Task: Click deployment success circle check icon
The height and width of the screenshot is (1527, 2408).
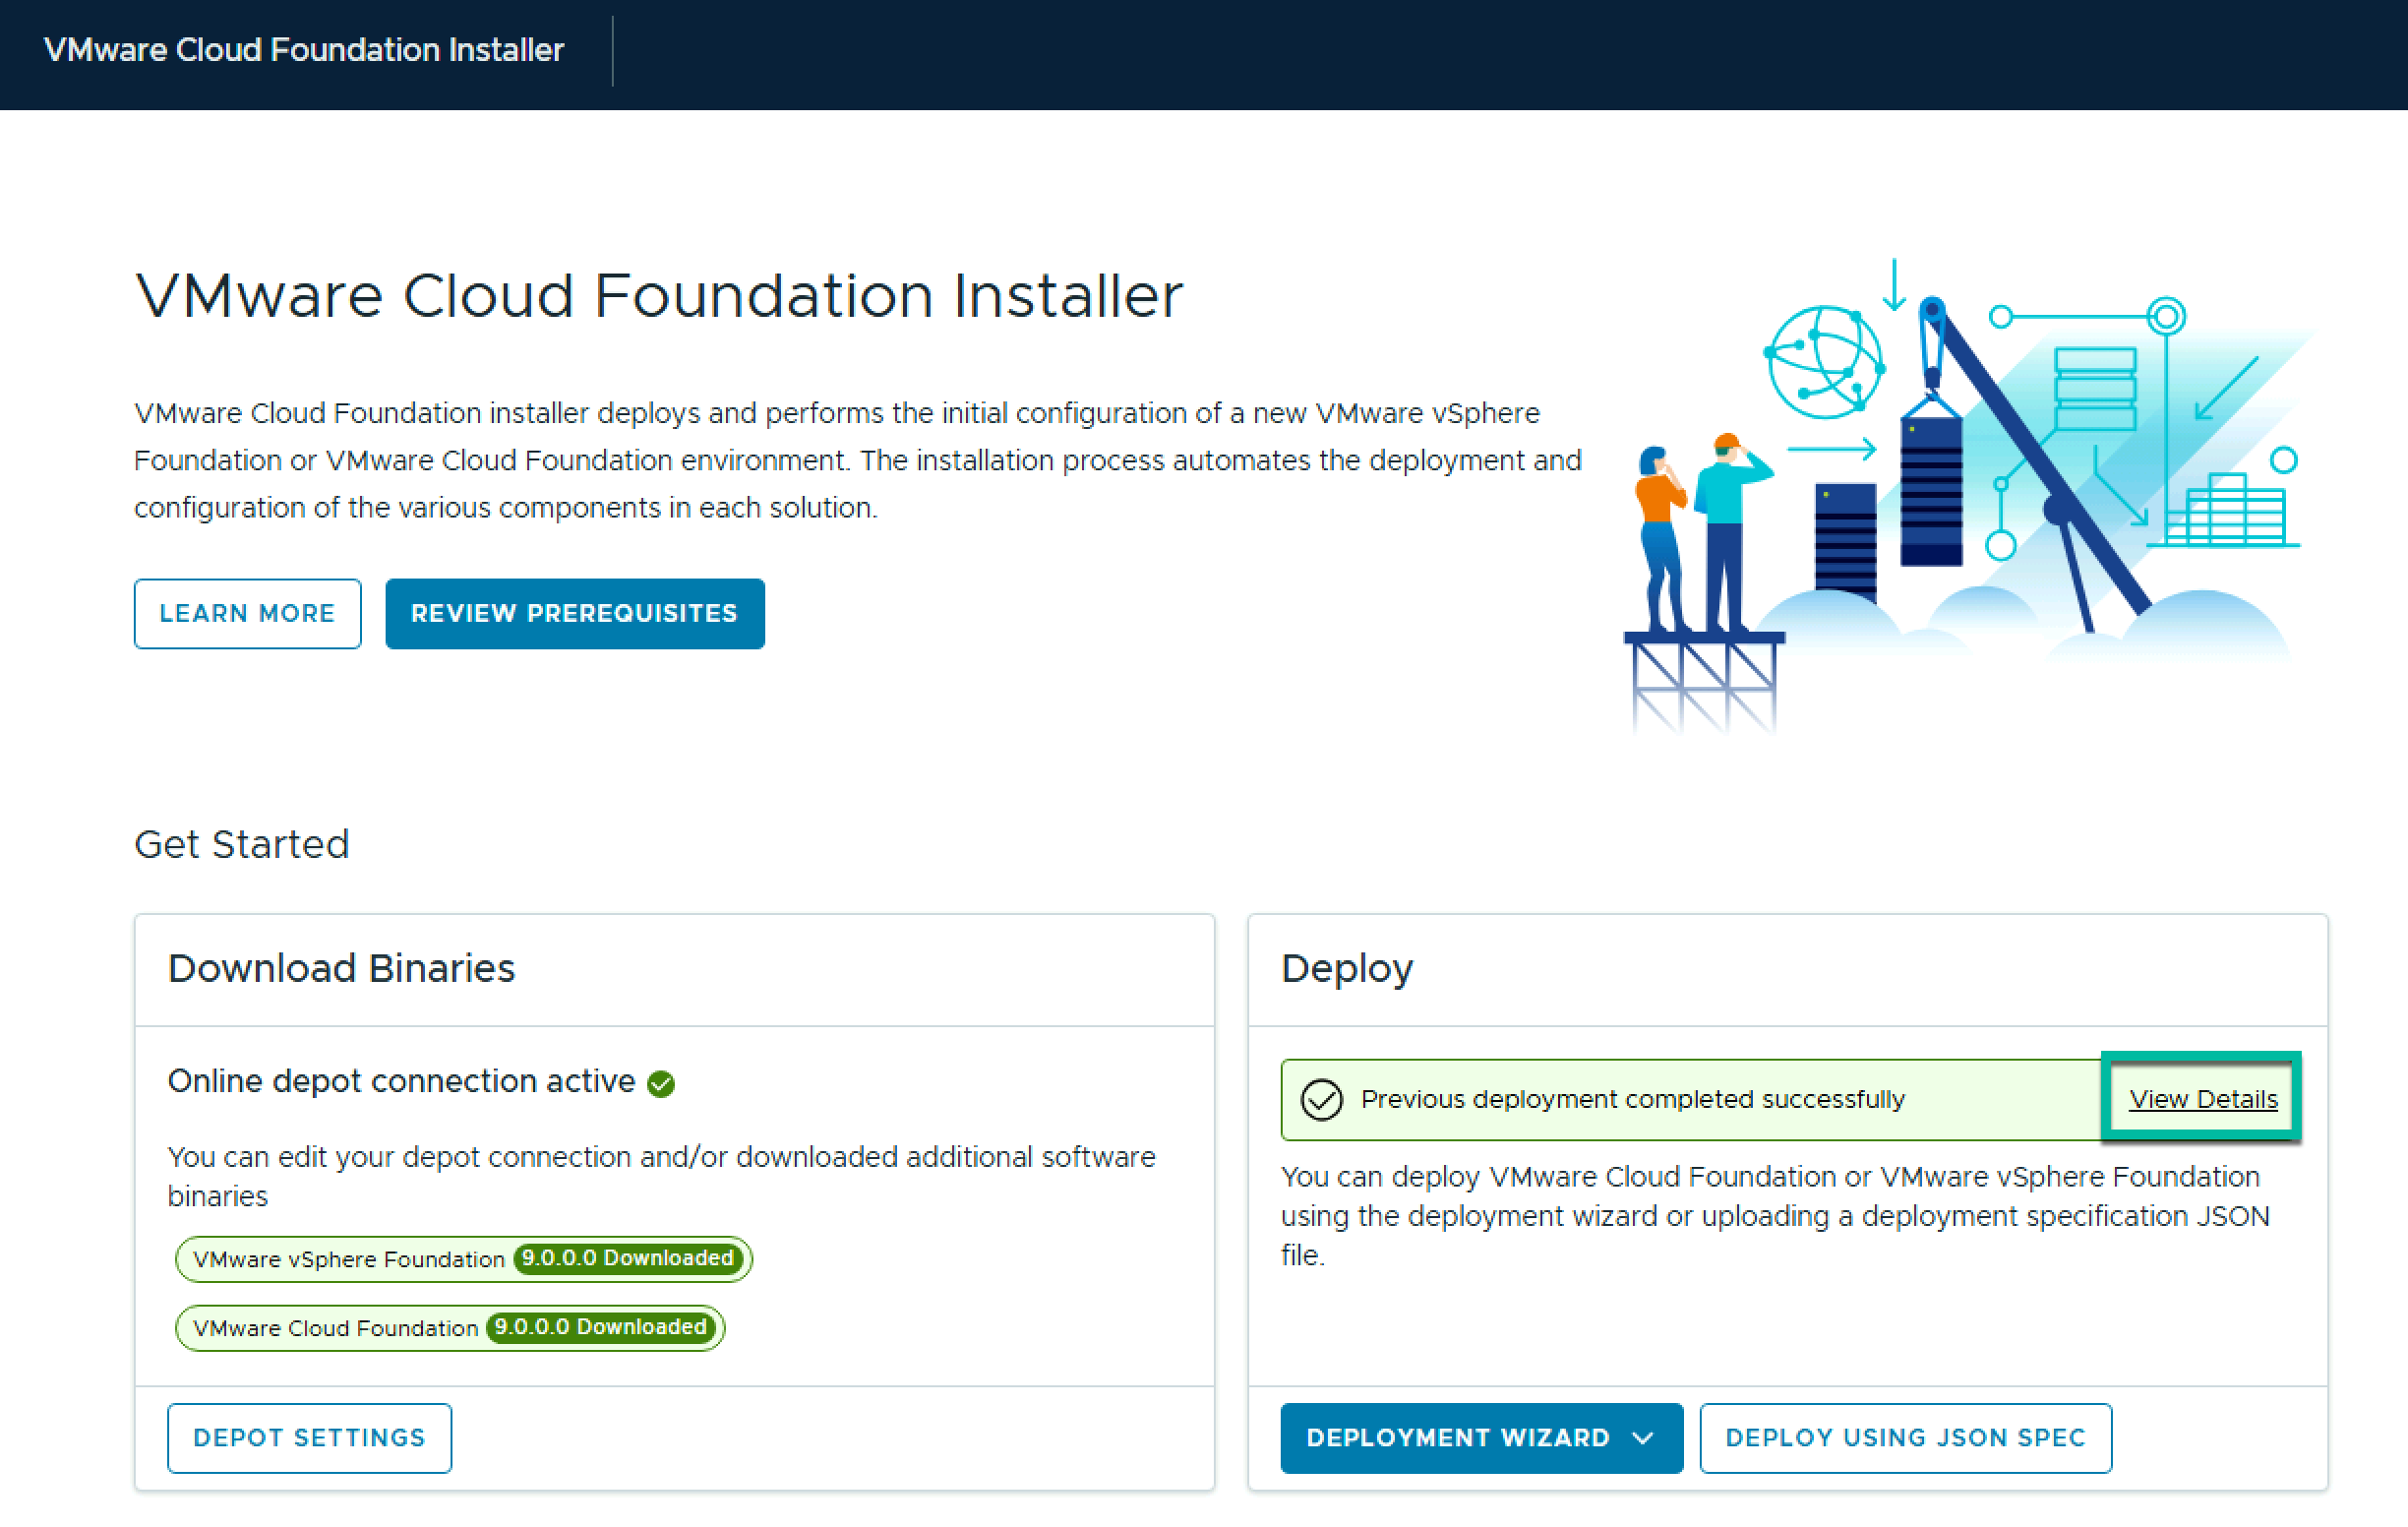Action: [1321, 1099]
